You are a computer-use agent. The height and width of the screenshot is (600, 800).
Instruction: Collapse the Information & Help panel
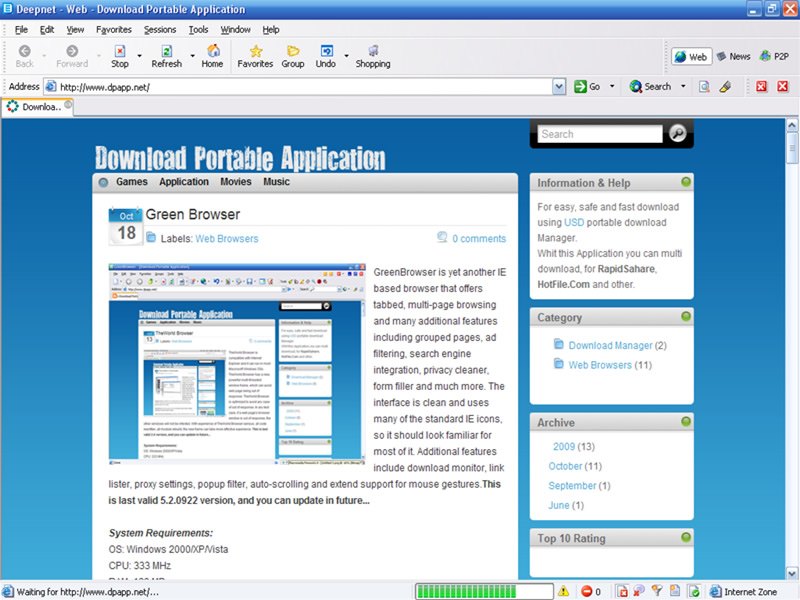click(x=686, y=182)
